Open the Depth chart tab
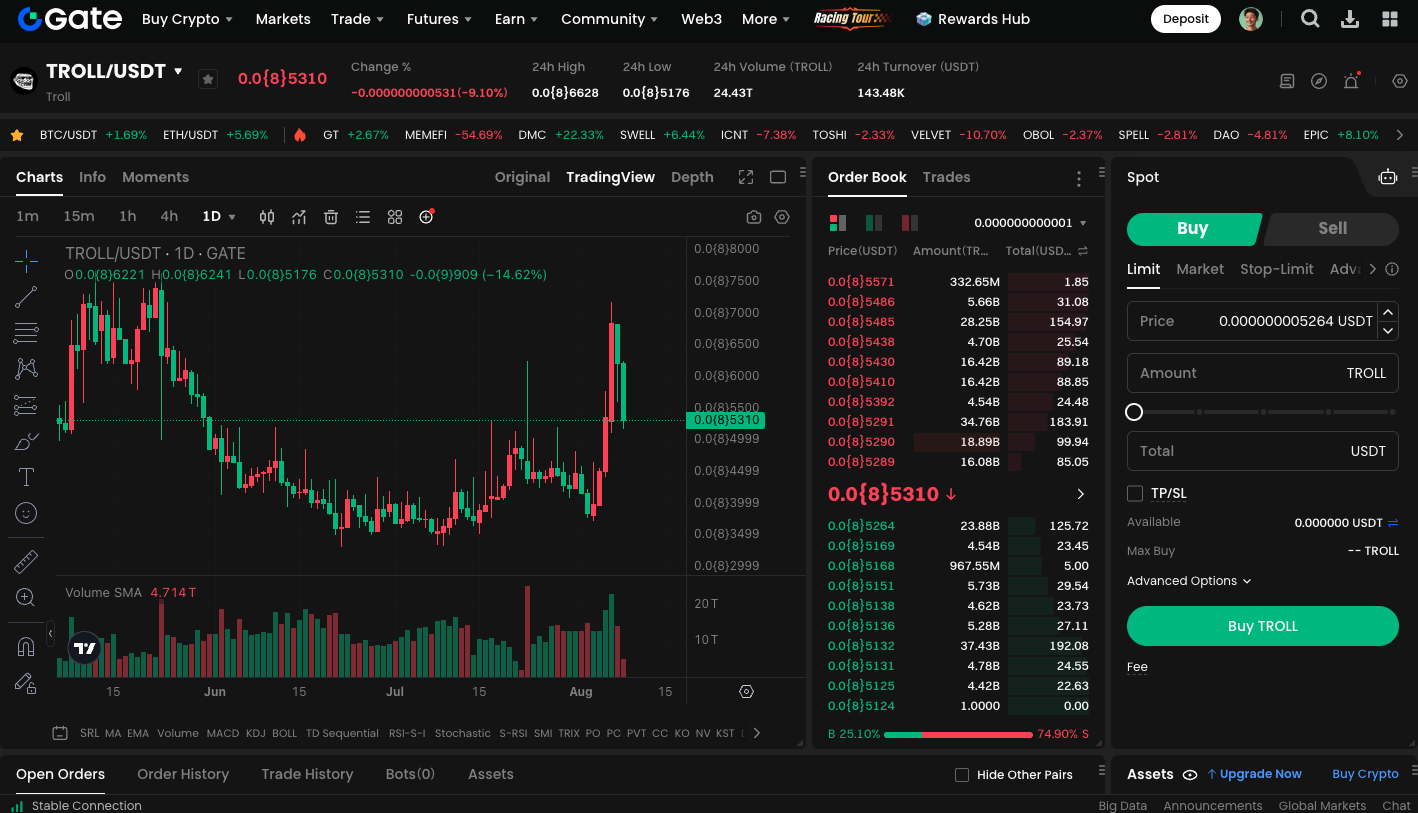1418x813 pixels. click(692, 177)
